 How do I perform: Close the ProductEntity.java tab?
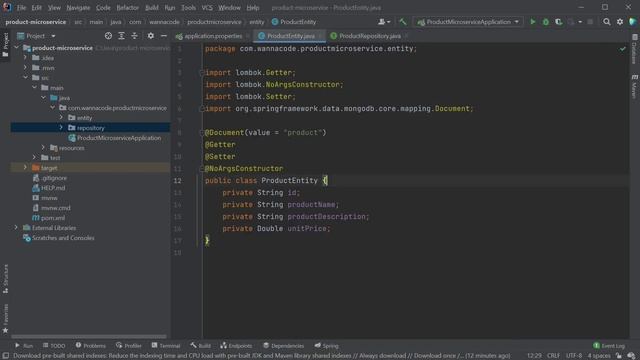[320, 36]
